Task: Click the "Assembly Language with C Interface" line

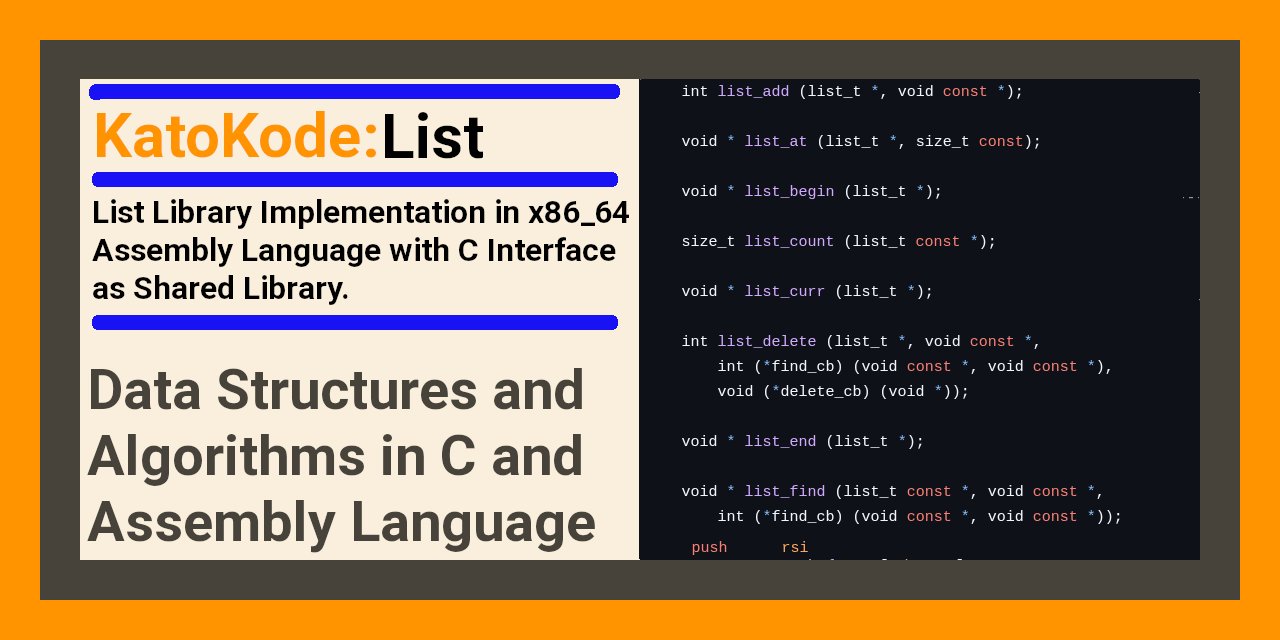Action: 354,251
